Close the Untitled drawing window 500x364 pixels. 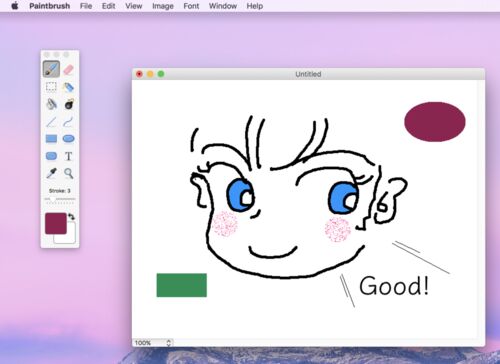pos(139,74)
